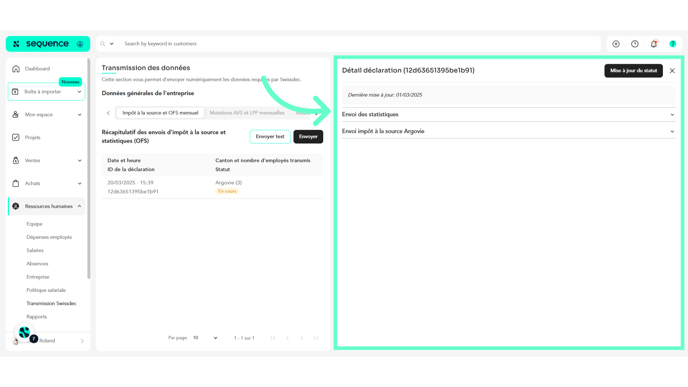Screen dimensions: 688x387
Task: Close the Détail déclaration panel
Action: (672, 71)
